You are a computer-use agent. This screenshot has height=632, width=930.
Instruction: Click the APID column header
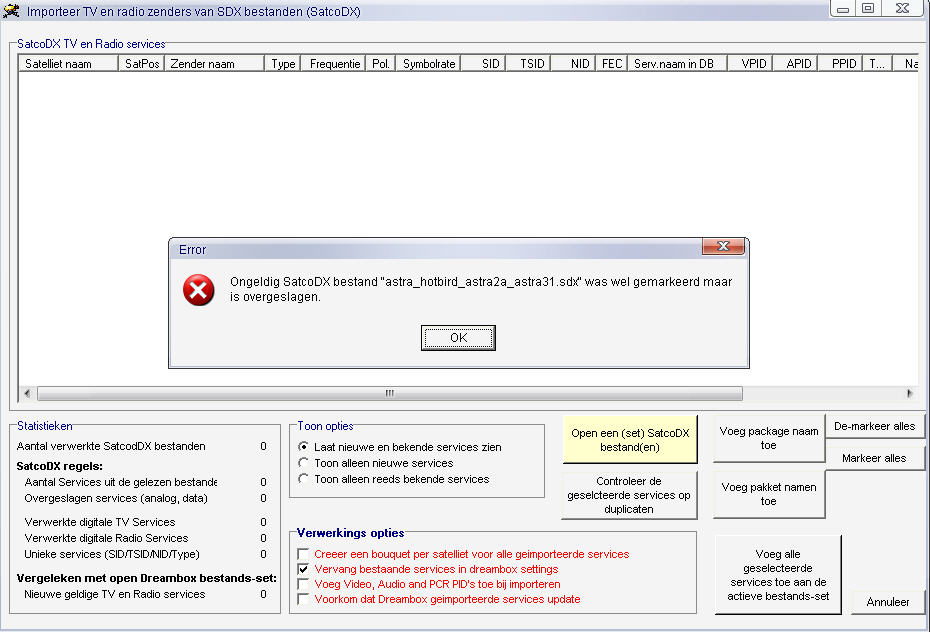click(795, 63)
